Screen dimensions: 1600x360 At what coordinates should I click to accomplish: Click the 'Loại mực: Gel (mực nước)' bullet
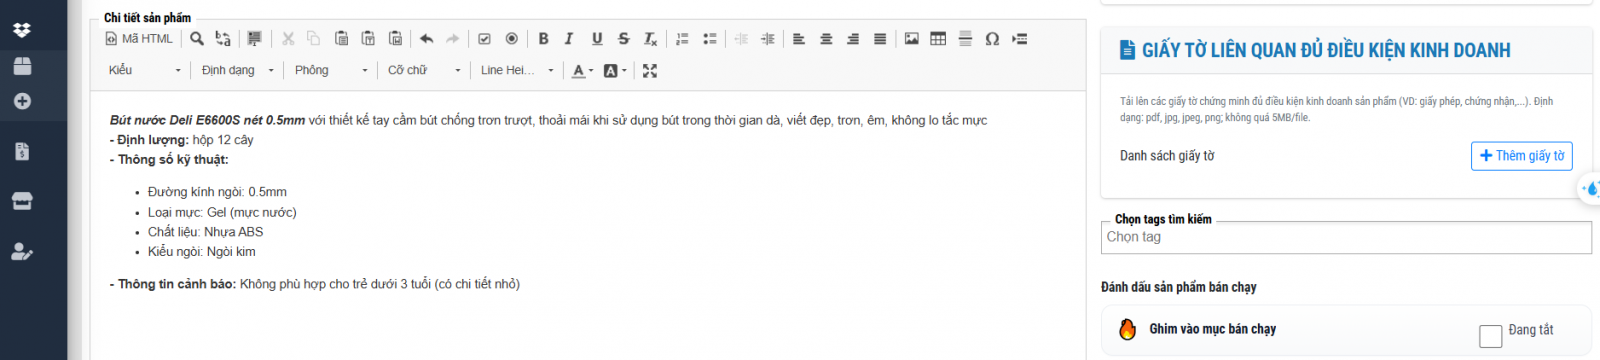[222, 212]
